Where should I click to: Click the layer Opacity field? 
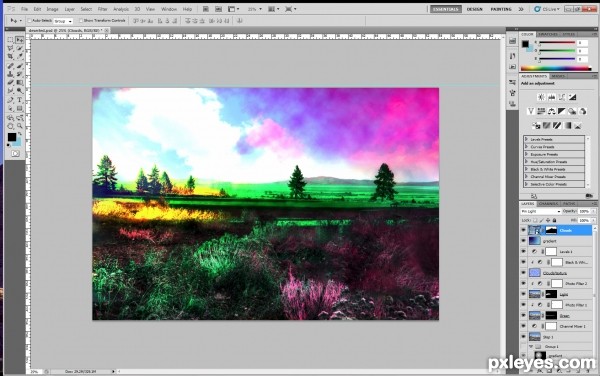[x=584, y=211]
